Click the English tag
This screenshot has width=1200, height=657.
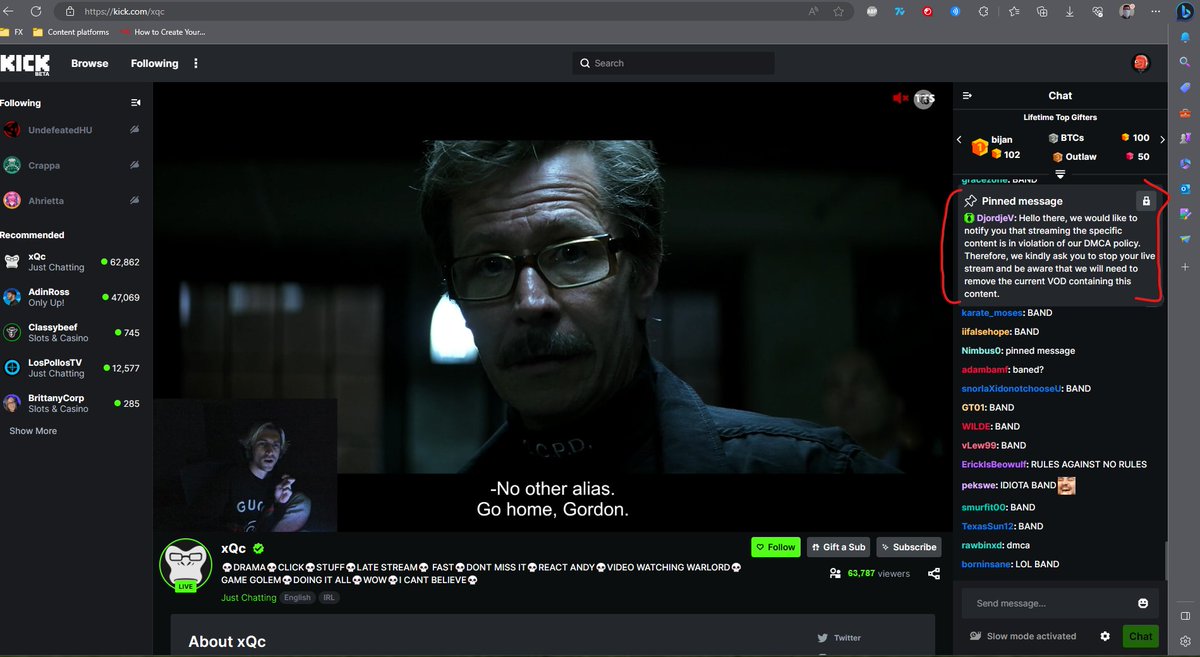coord(297,598)
